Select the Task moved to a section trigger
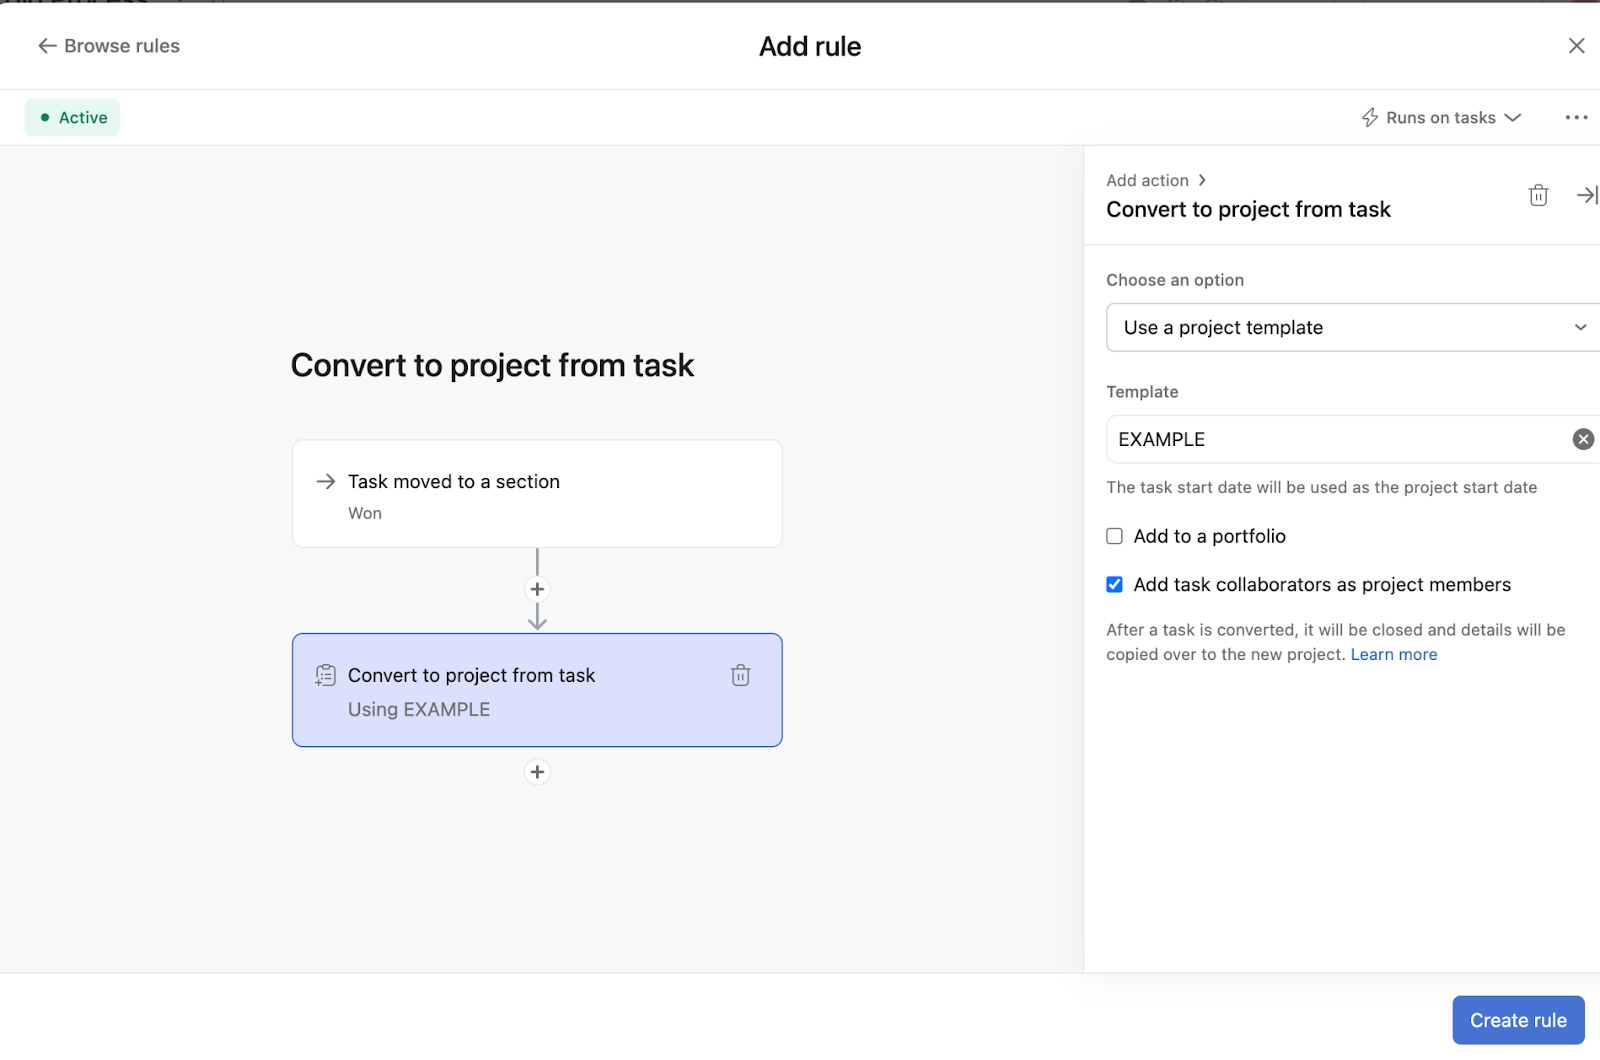Screen dimensions: 1600x1060 coord(537,494)
